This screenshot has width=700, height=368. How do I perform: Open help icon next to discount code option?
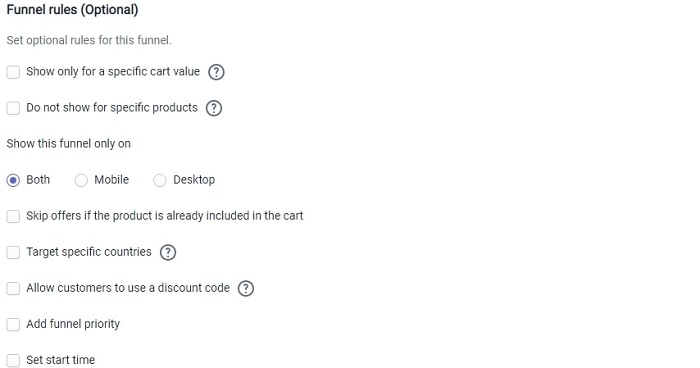(x=246, y=289)
